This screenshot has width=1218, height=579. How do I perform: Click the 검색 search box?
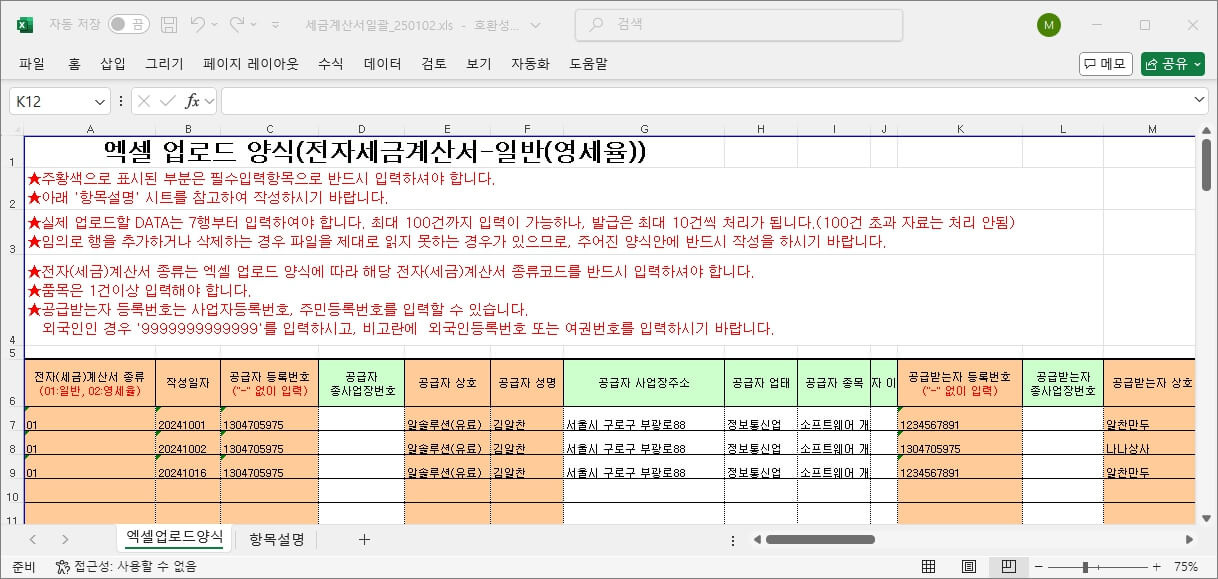tap(739, 25)
